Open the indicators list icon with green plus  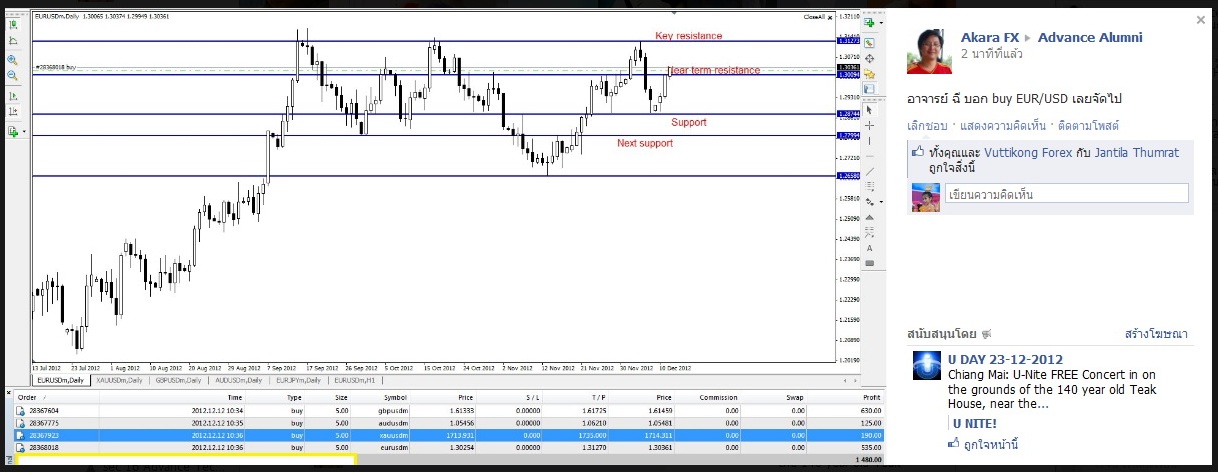click(x=13, y=131)
